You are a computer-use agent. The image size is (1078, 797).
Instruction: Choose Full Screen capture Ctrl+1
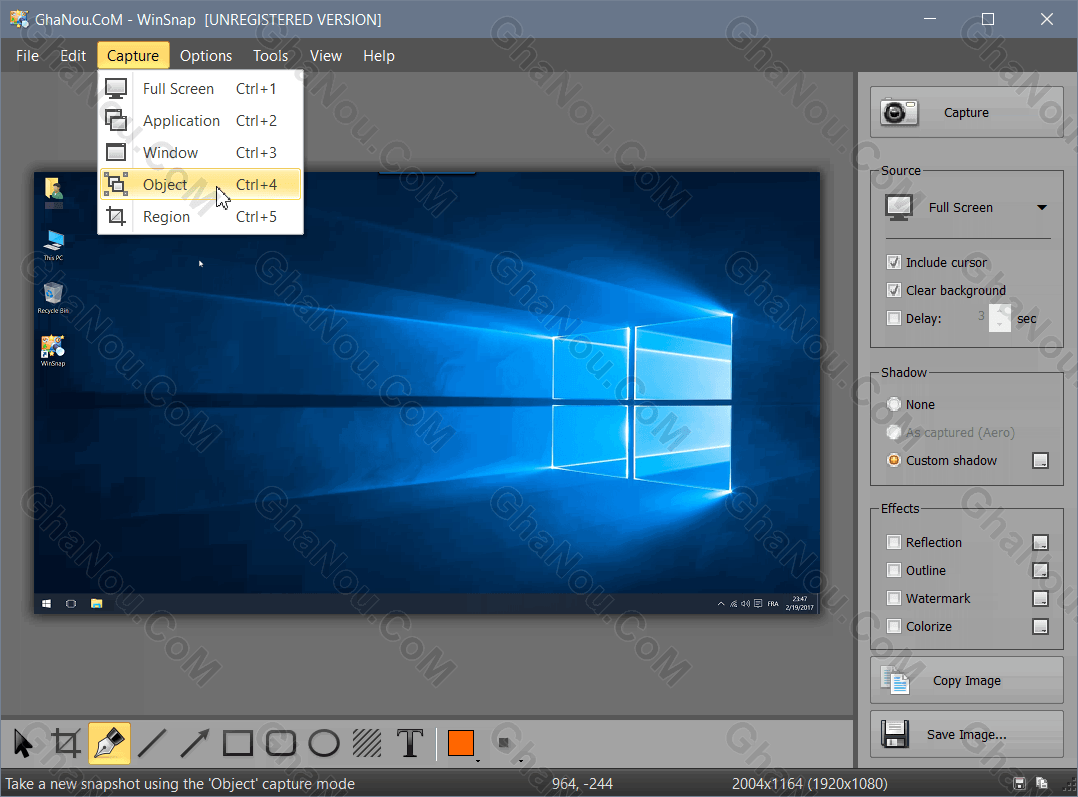pos(200,89)
